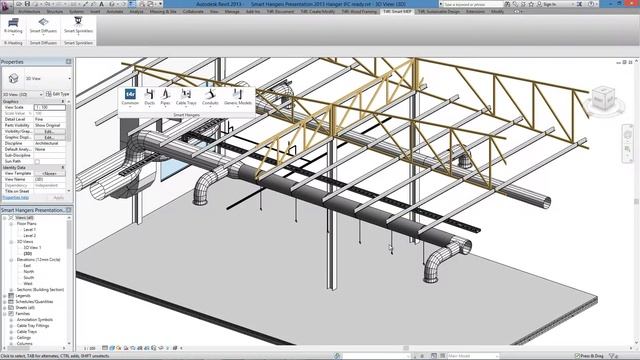Viewport: 640px width, 360px height.
Task: Open the T4R Wood Framing ribbon tab
Action: tap(359, 11)
